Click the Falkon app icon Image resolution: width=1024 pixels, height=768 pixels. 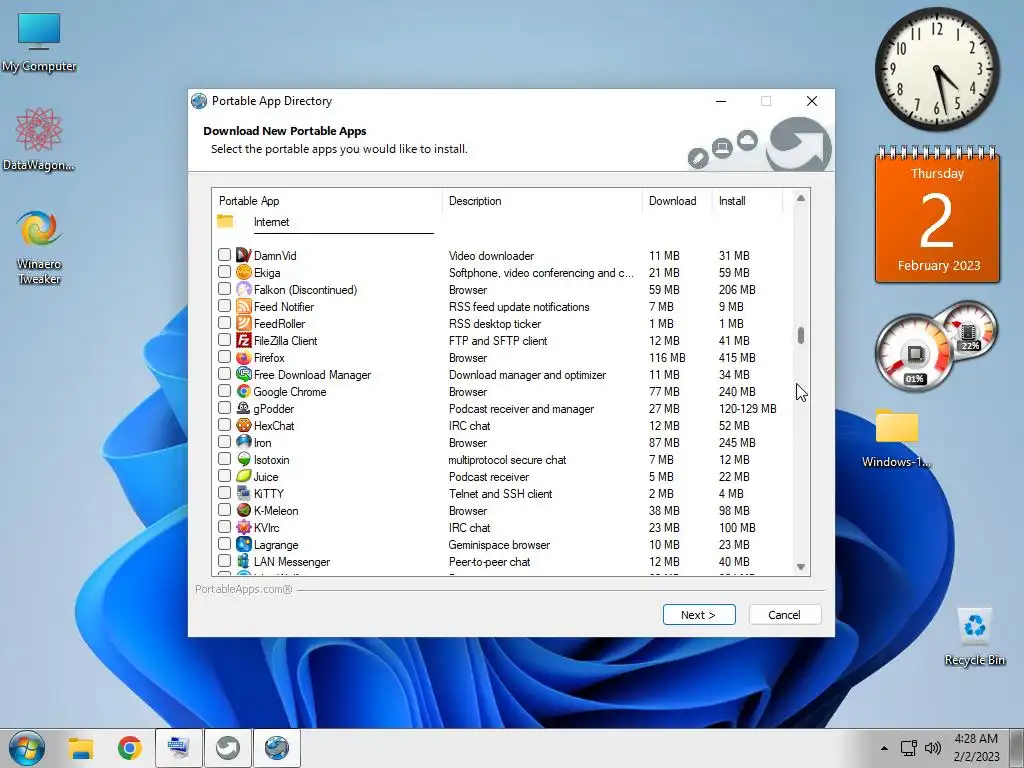(x=244, y=289)
